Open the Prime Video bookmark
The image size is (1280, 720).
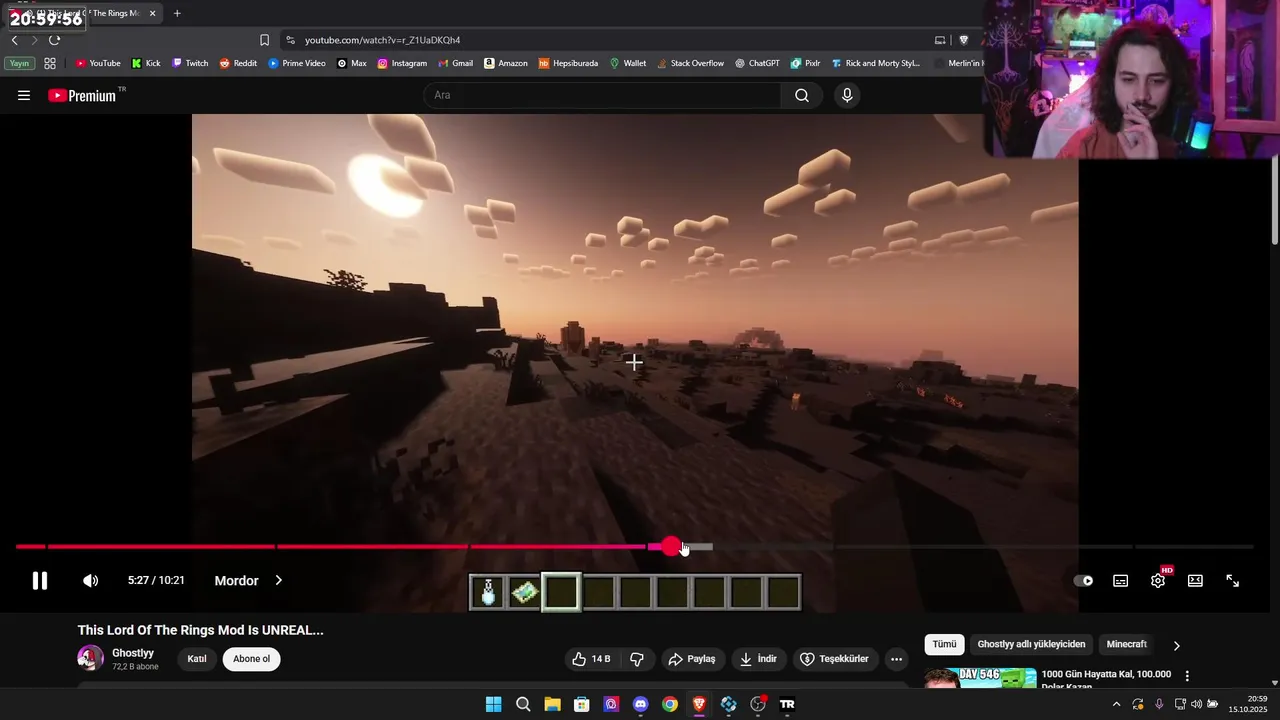point(297,63)
